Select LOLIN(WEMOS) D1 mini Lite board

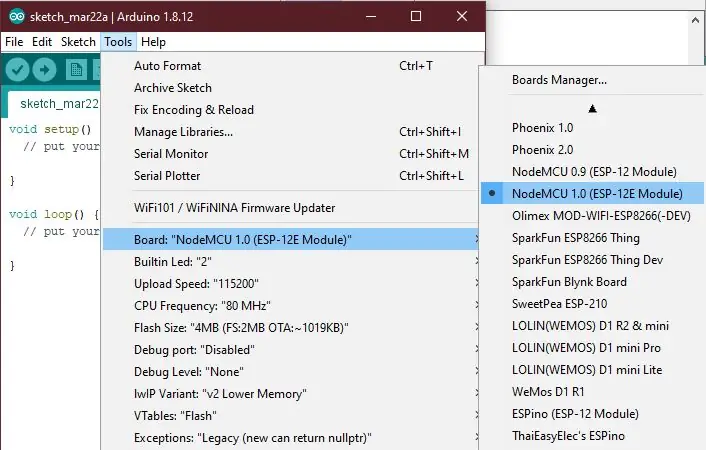(x=592, y=370)
